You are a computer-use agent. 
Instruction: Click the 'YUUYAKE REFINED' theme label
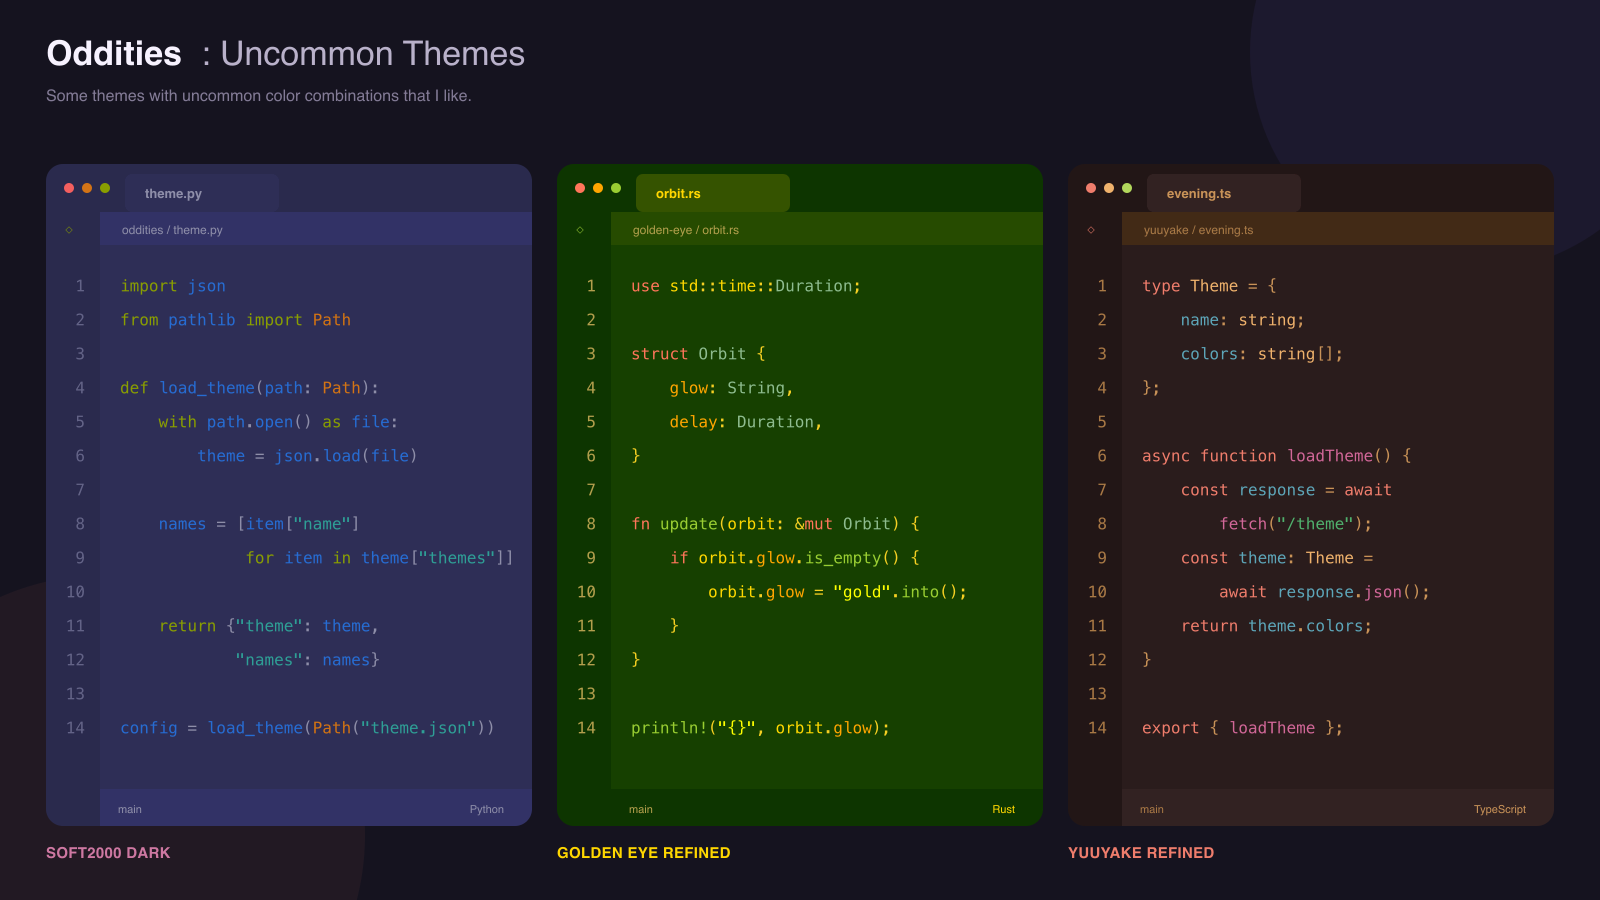pos(1141,853)
